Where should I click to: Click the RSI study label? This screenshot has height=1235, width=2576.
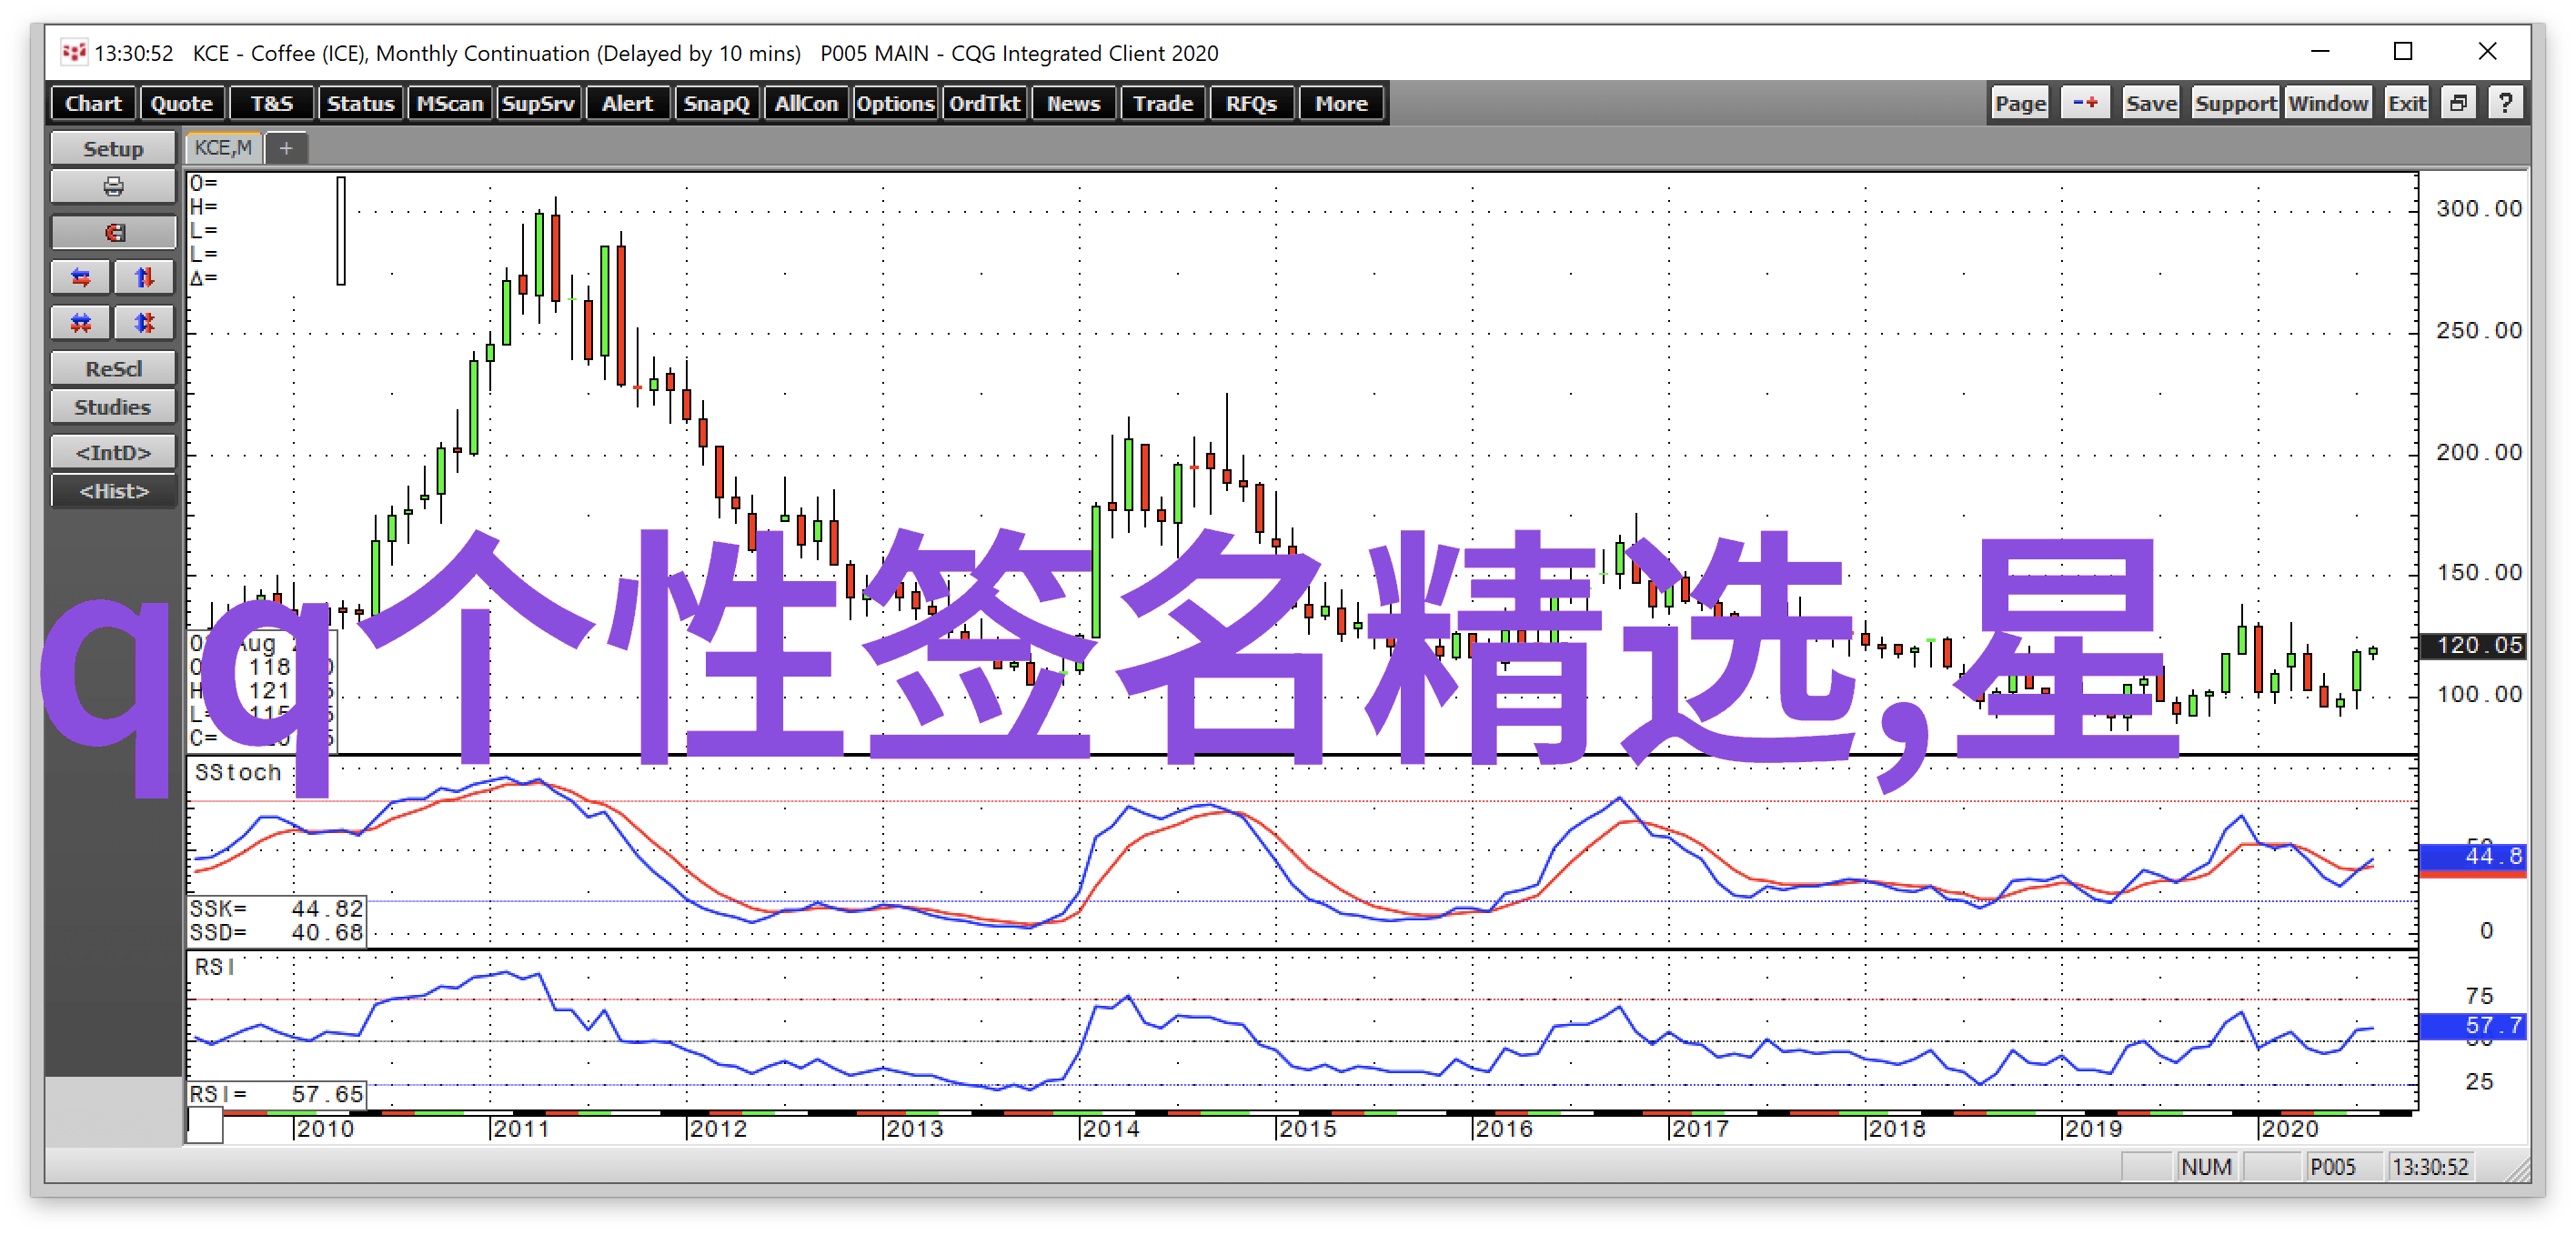215,967
